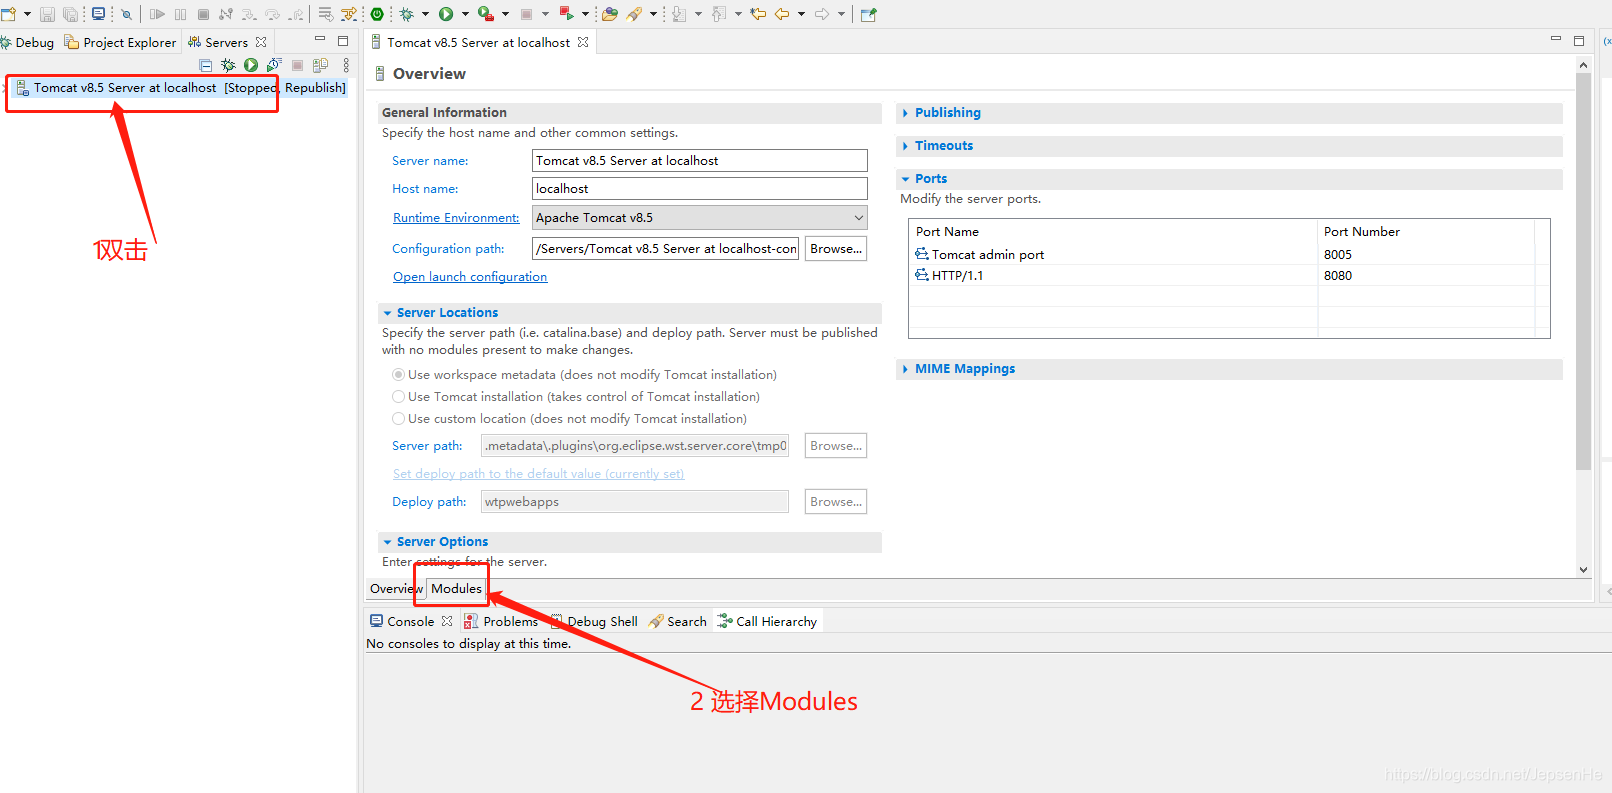Click Browse next to Deploy path

836,502
